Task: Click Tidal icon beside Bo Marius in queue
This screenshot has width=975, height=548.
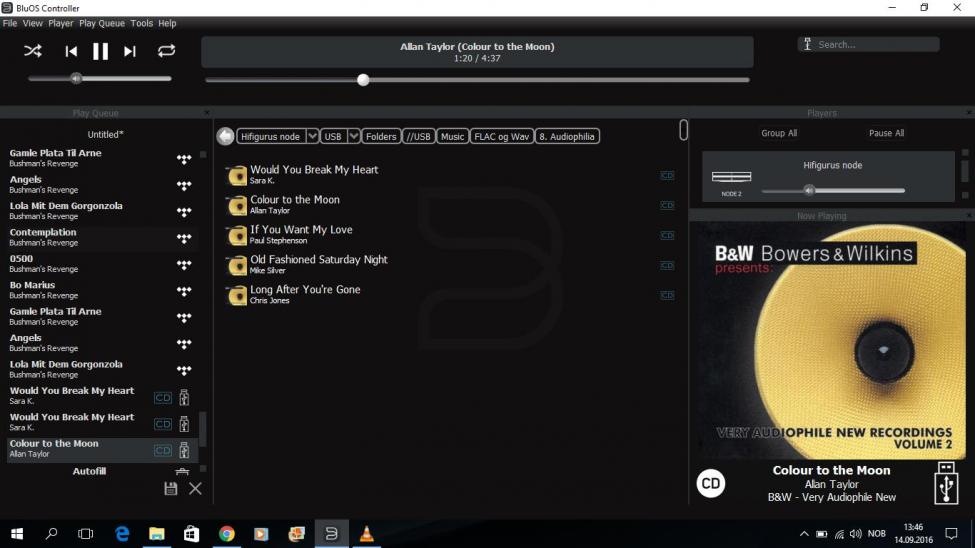Action: (x=183, y=291)
